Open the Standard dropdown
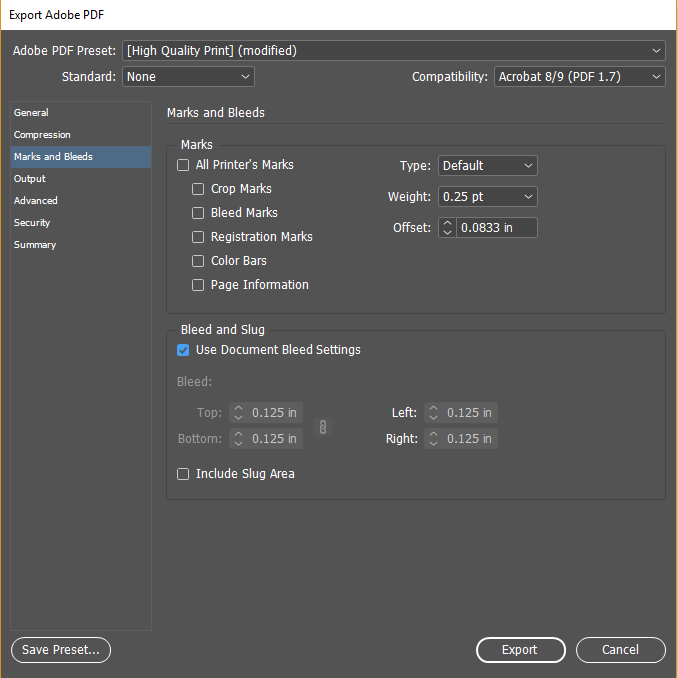 (x=188, y=77)
